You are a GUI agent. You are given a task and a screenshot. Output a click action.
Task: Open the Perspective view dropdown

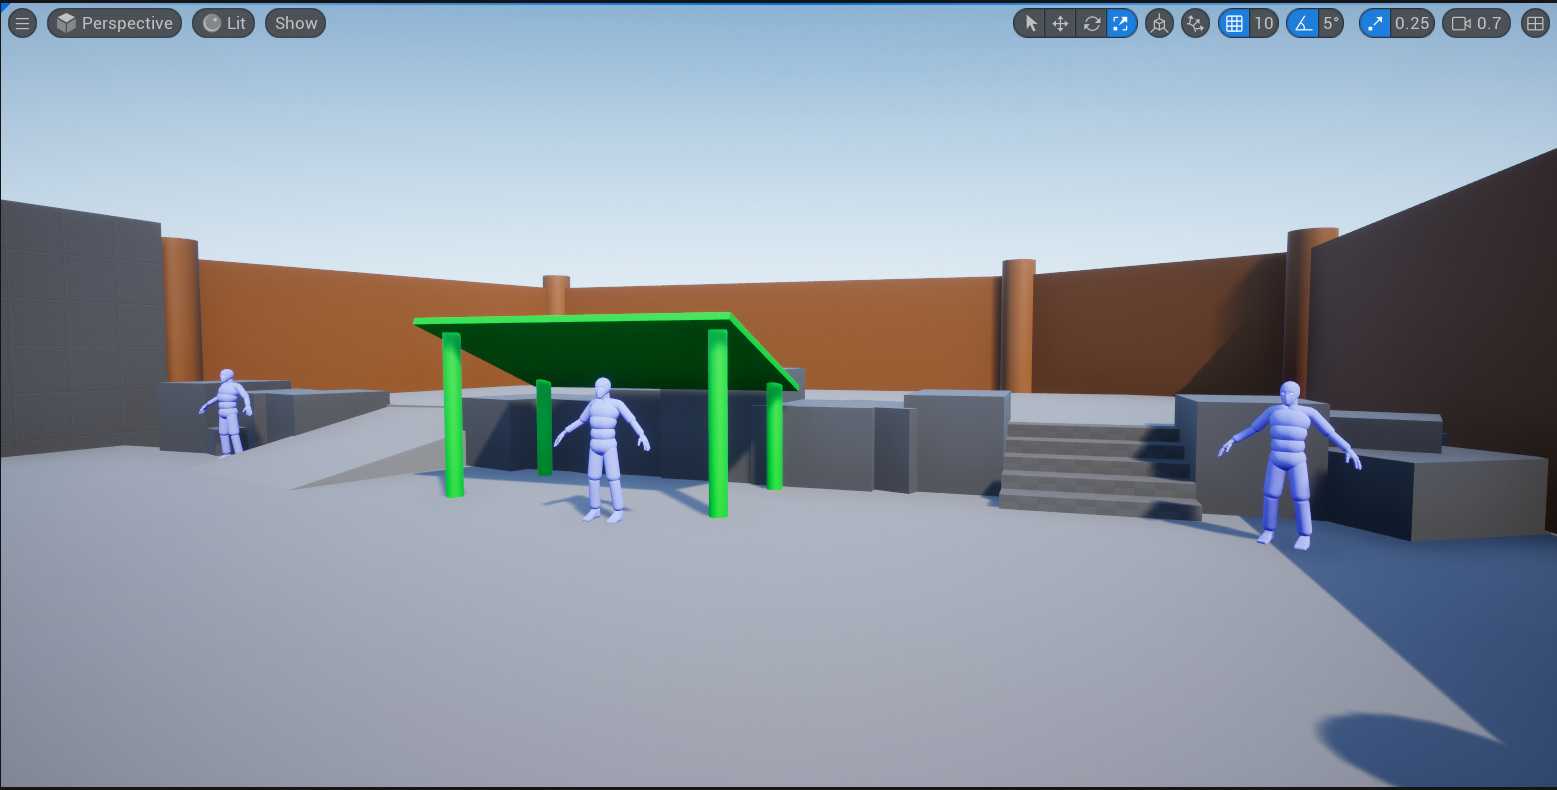(x=113, y=22)
